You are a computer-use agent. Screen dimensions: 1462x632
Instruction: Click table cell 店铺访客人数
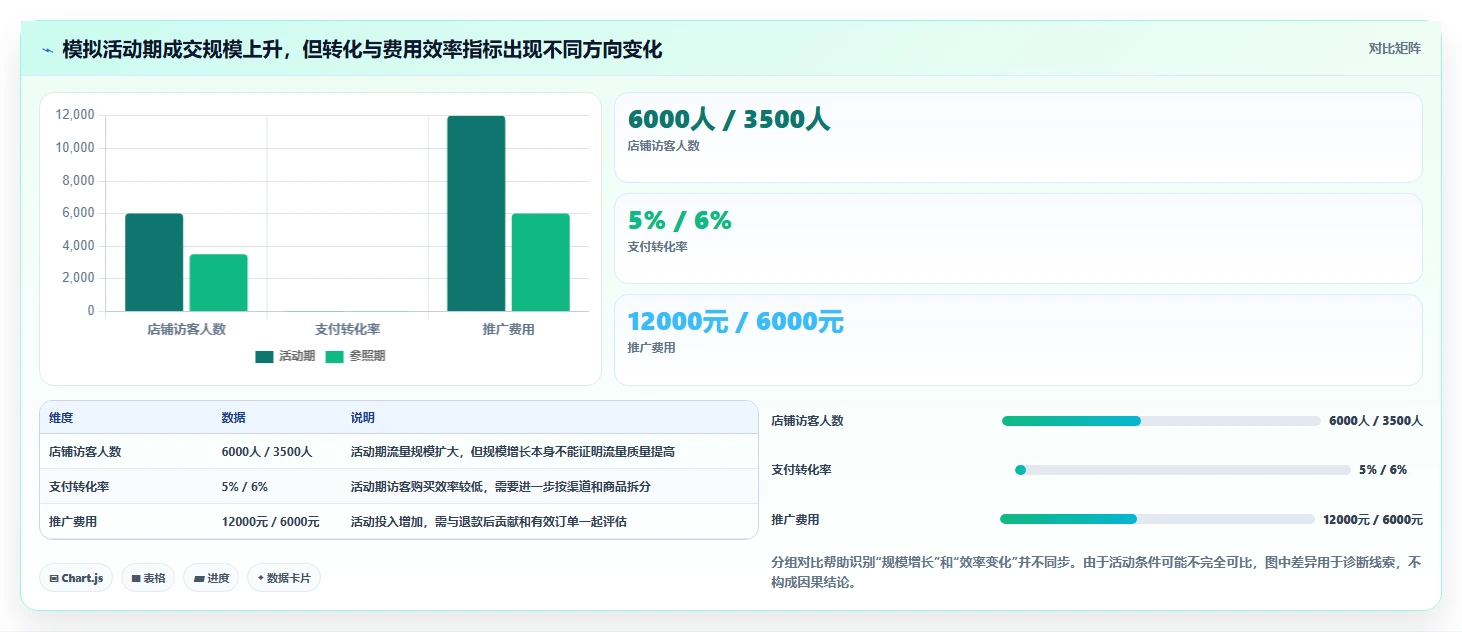[x=85, y=452]
